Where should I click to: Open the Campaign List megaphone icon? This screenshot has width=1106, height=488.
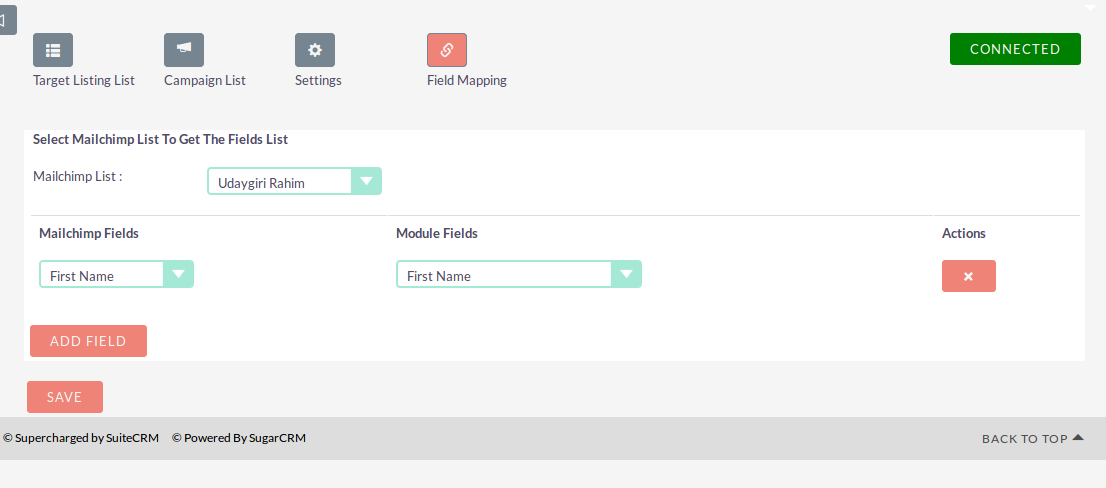tap(184, 50)
